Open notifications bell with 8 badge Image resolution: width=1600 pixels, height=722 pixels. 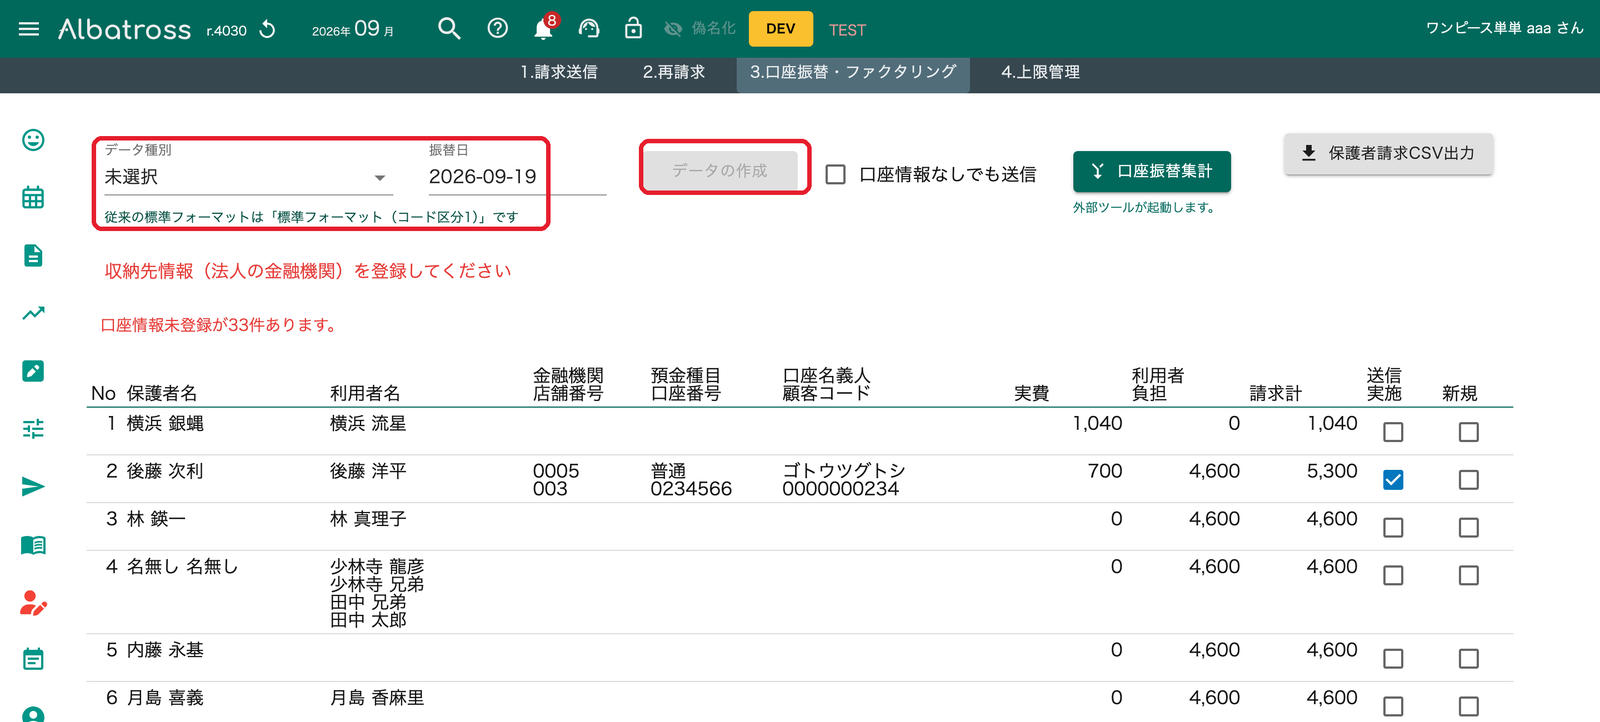point(544,28)
